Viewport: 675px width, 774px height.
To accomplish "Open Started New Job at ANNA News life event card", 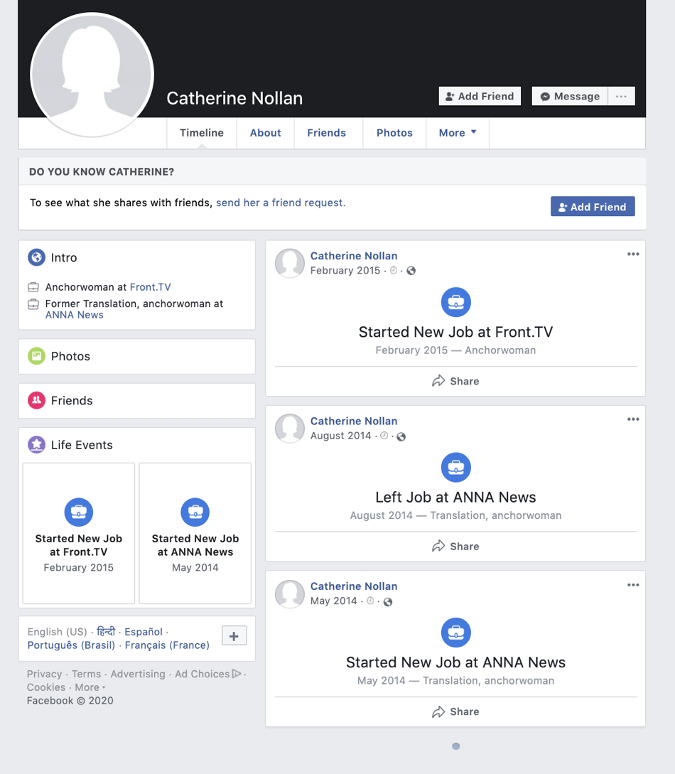I will coord(195,533).
